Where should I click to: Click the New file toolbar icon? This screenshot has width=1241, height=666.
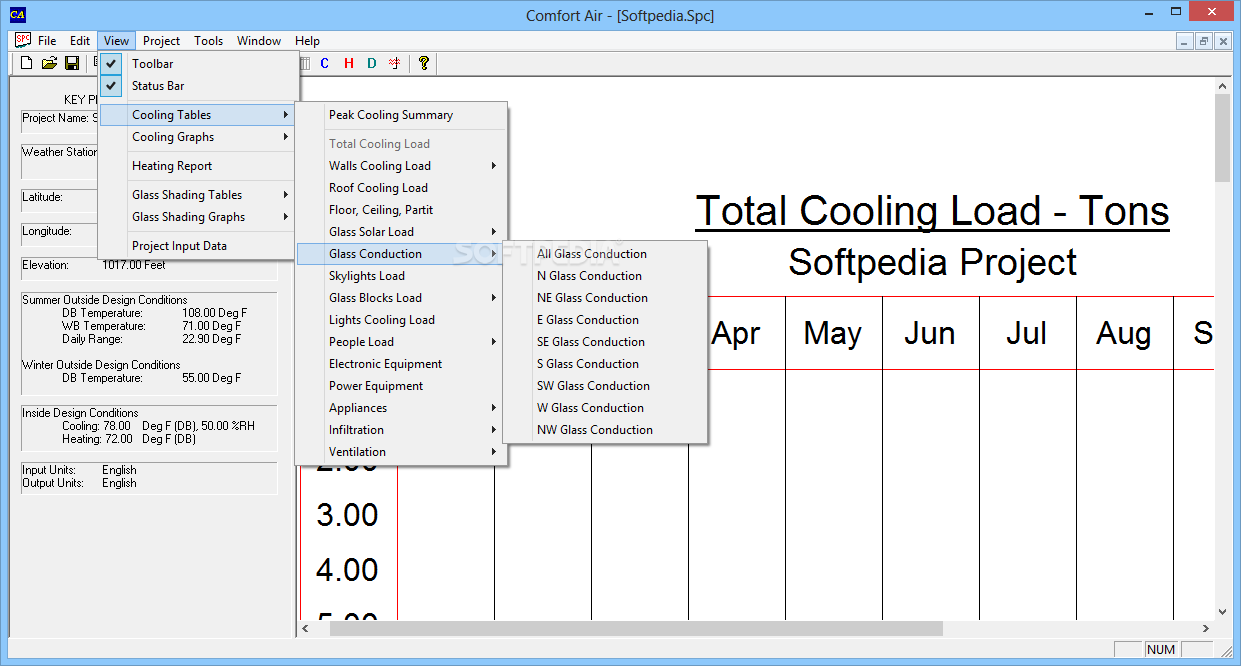[x=27, y=63]
